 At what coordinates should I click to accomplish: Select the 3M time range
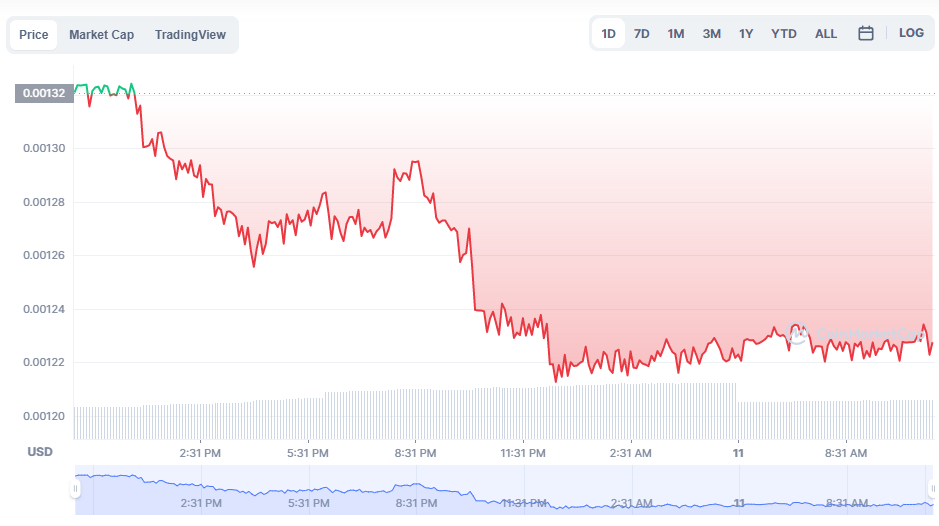pyautogui.click(x=711, y=34)
